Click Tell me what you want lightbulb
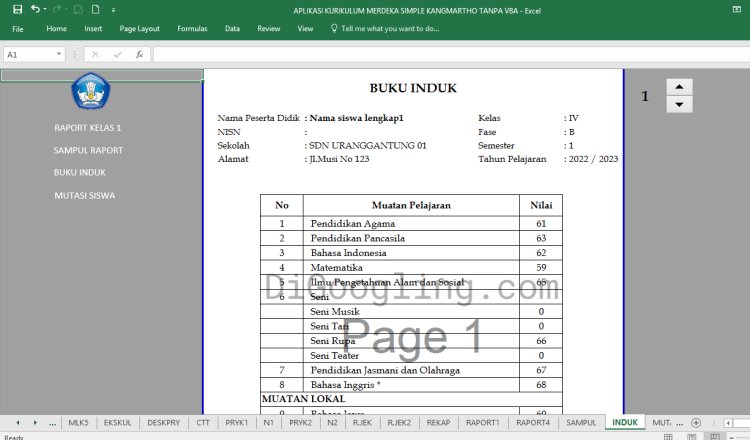 pyautogui.click(x=334, y=29)
